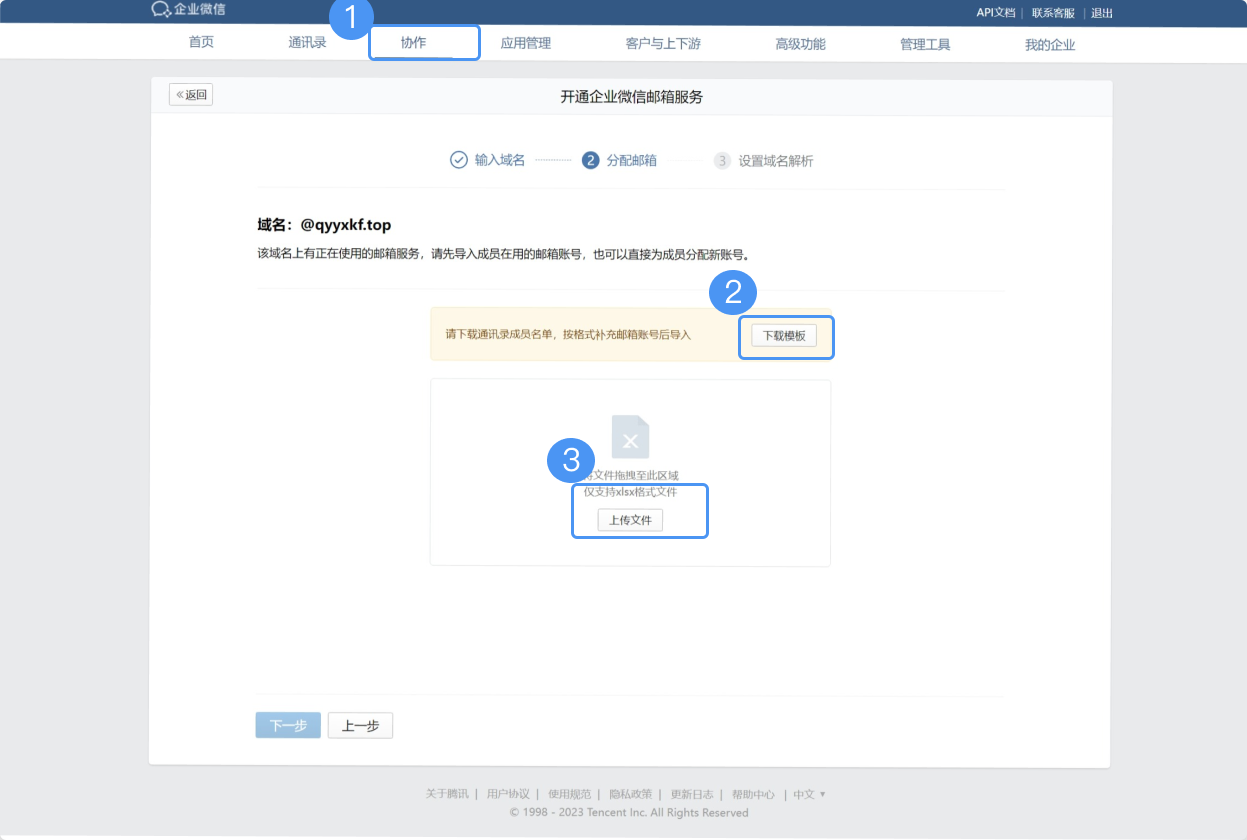Open the 中文 language dropdown

tap(806, 794)
